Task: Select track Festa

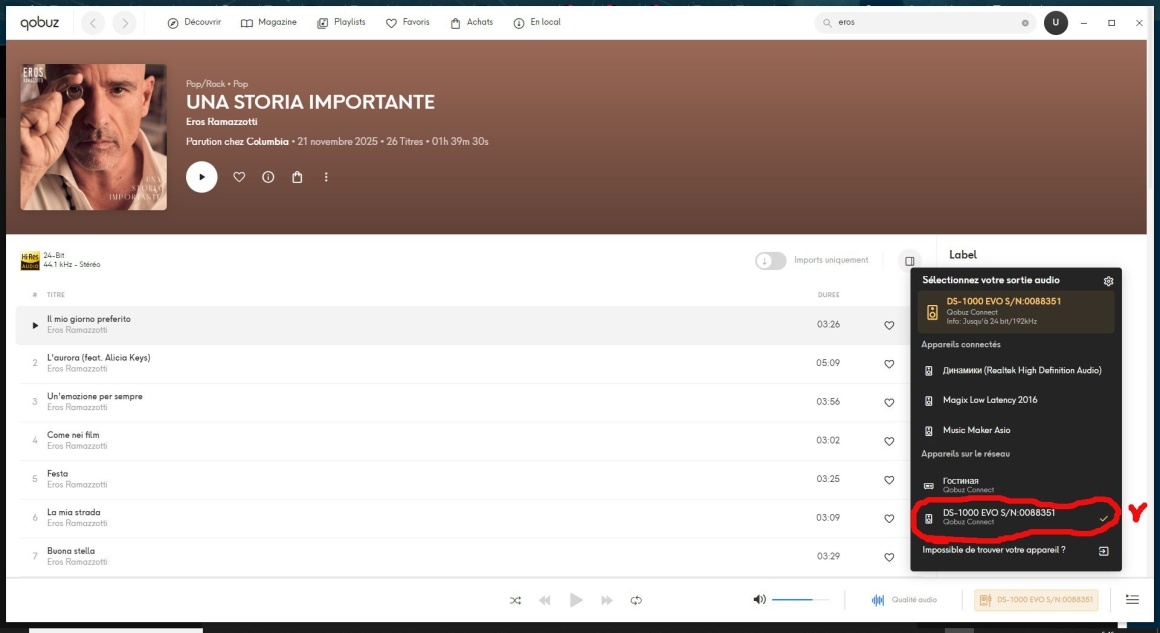Action: pyautogui.click(x=462, y=479)
